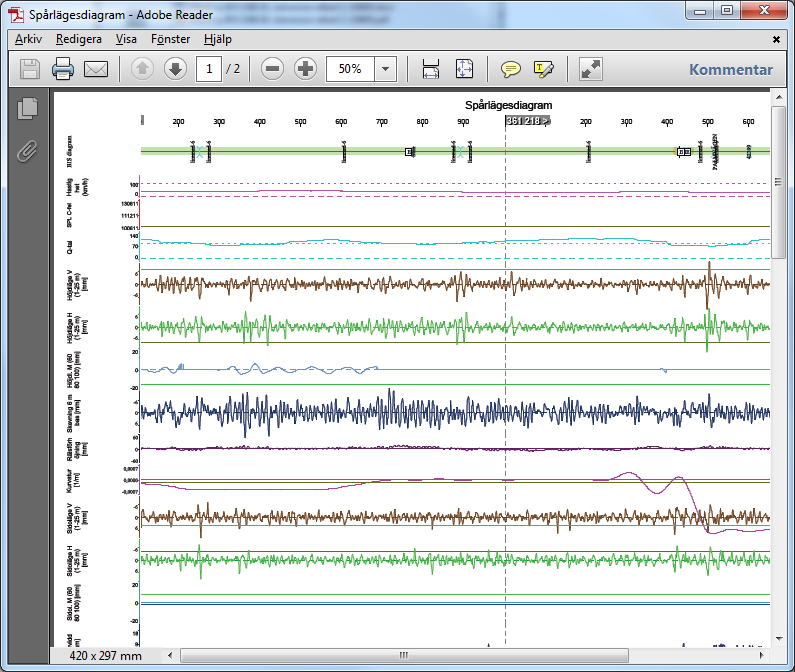This screenshot has width=795, height=672.
Task: Open the Visa menu
Action: click(x=126, y=39)
